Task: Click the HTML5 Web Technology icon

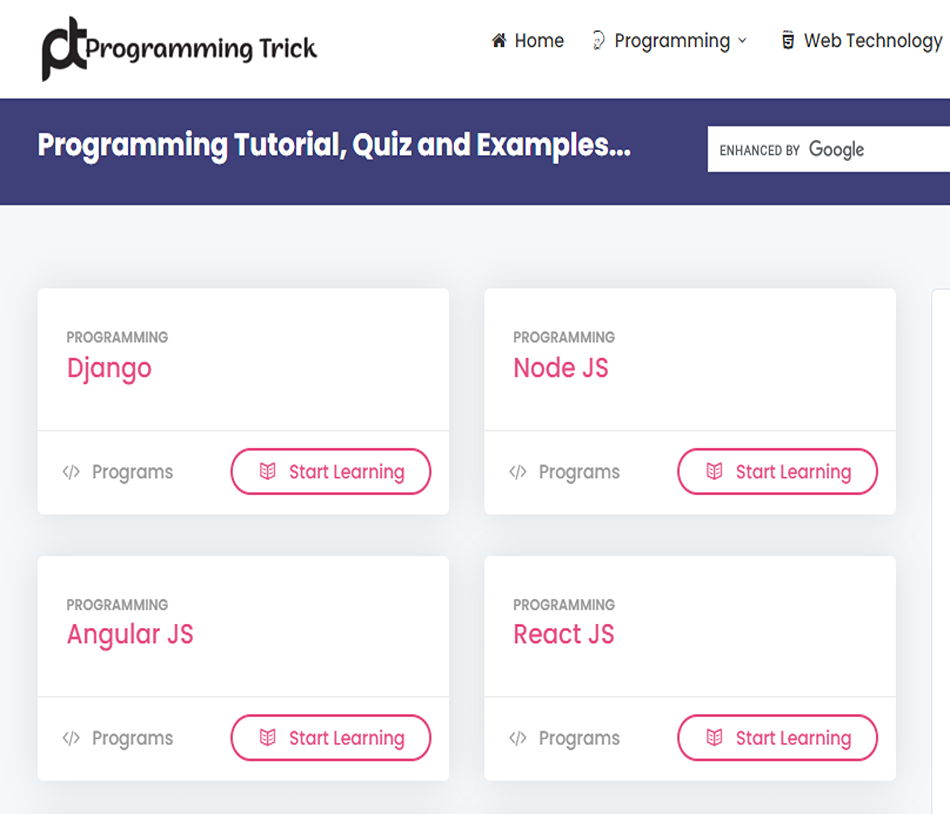Action: 788,41
